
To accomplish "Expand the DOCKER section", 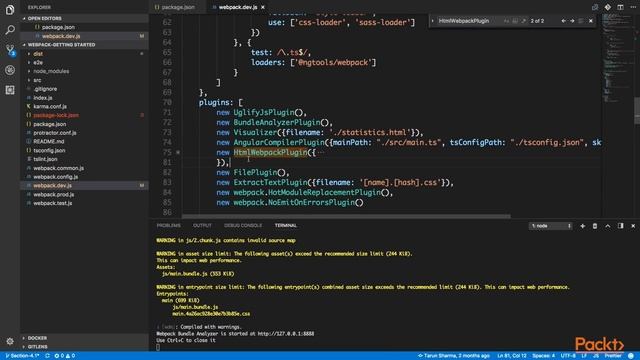I will click(x=84, y=338).
